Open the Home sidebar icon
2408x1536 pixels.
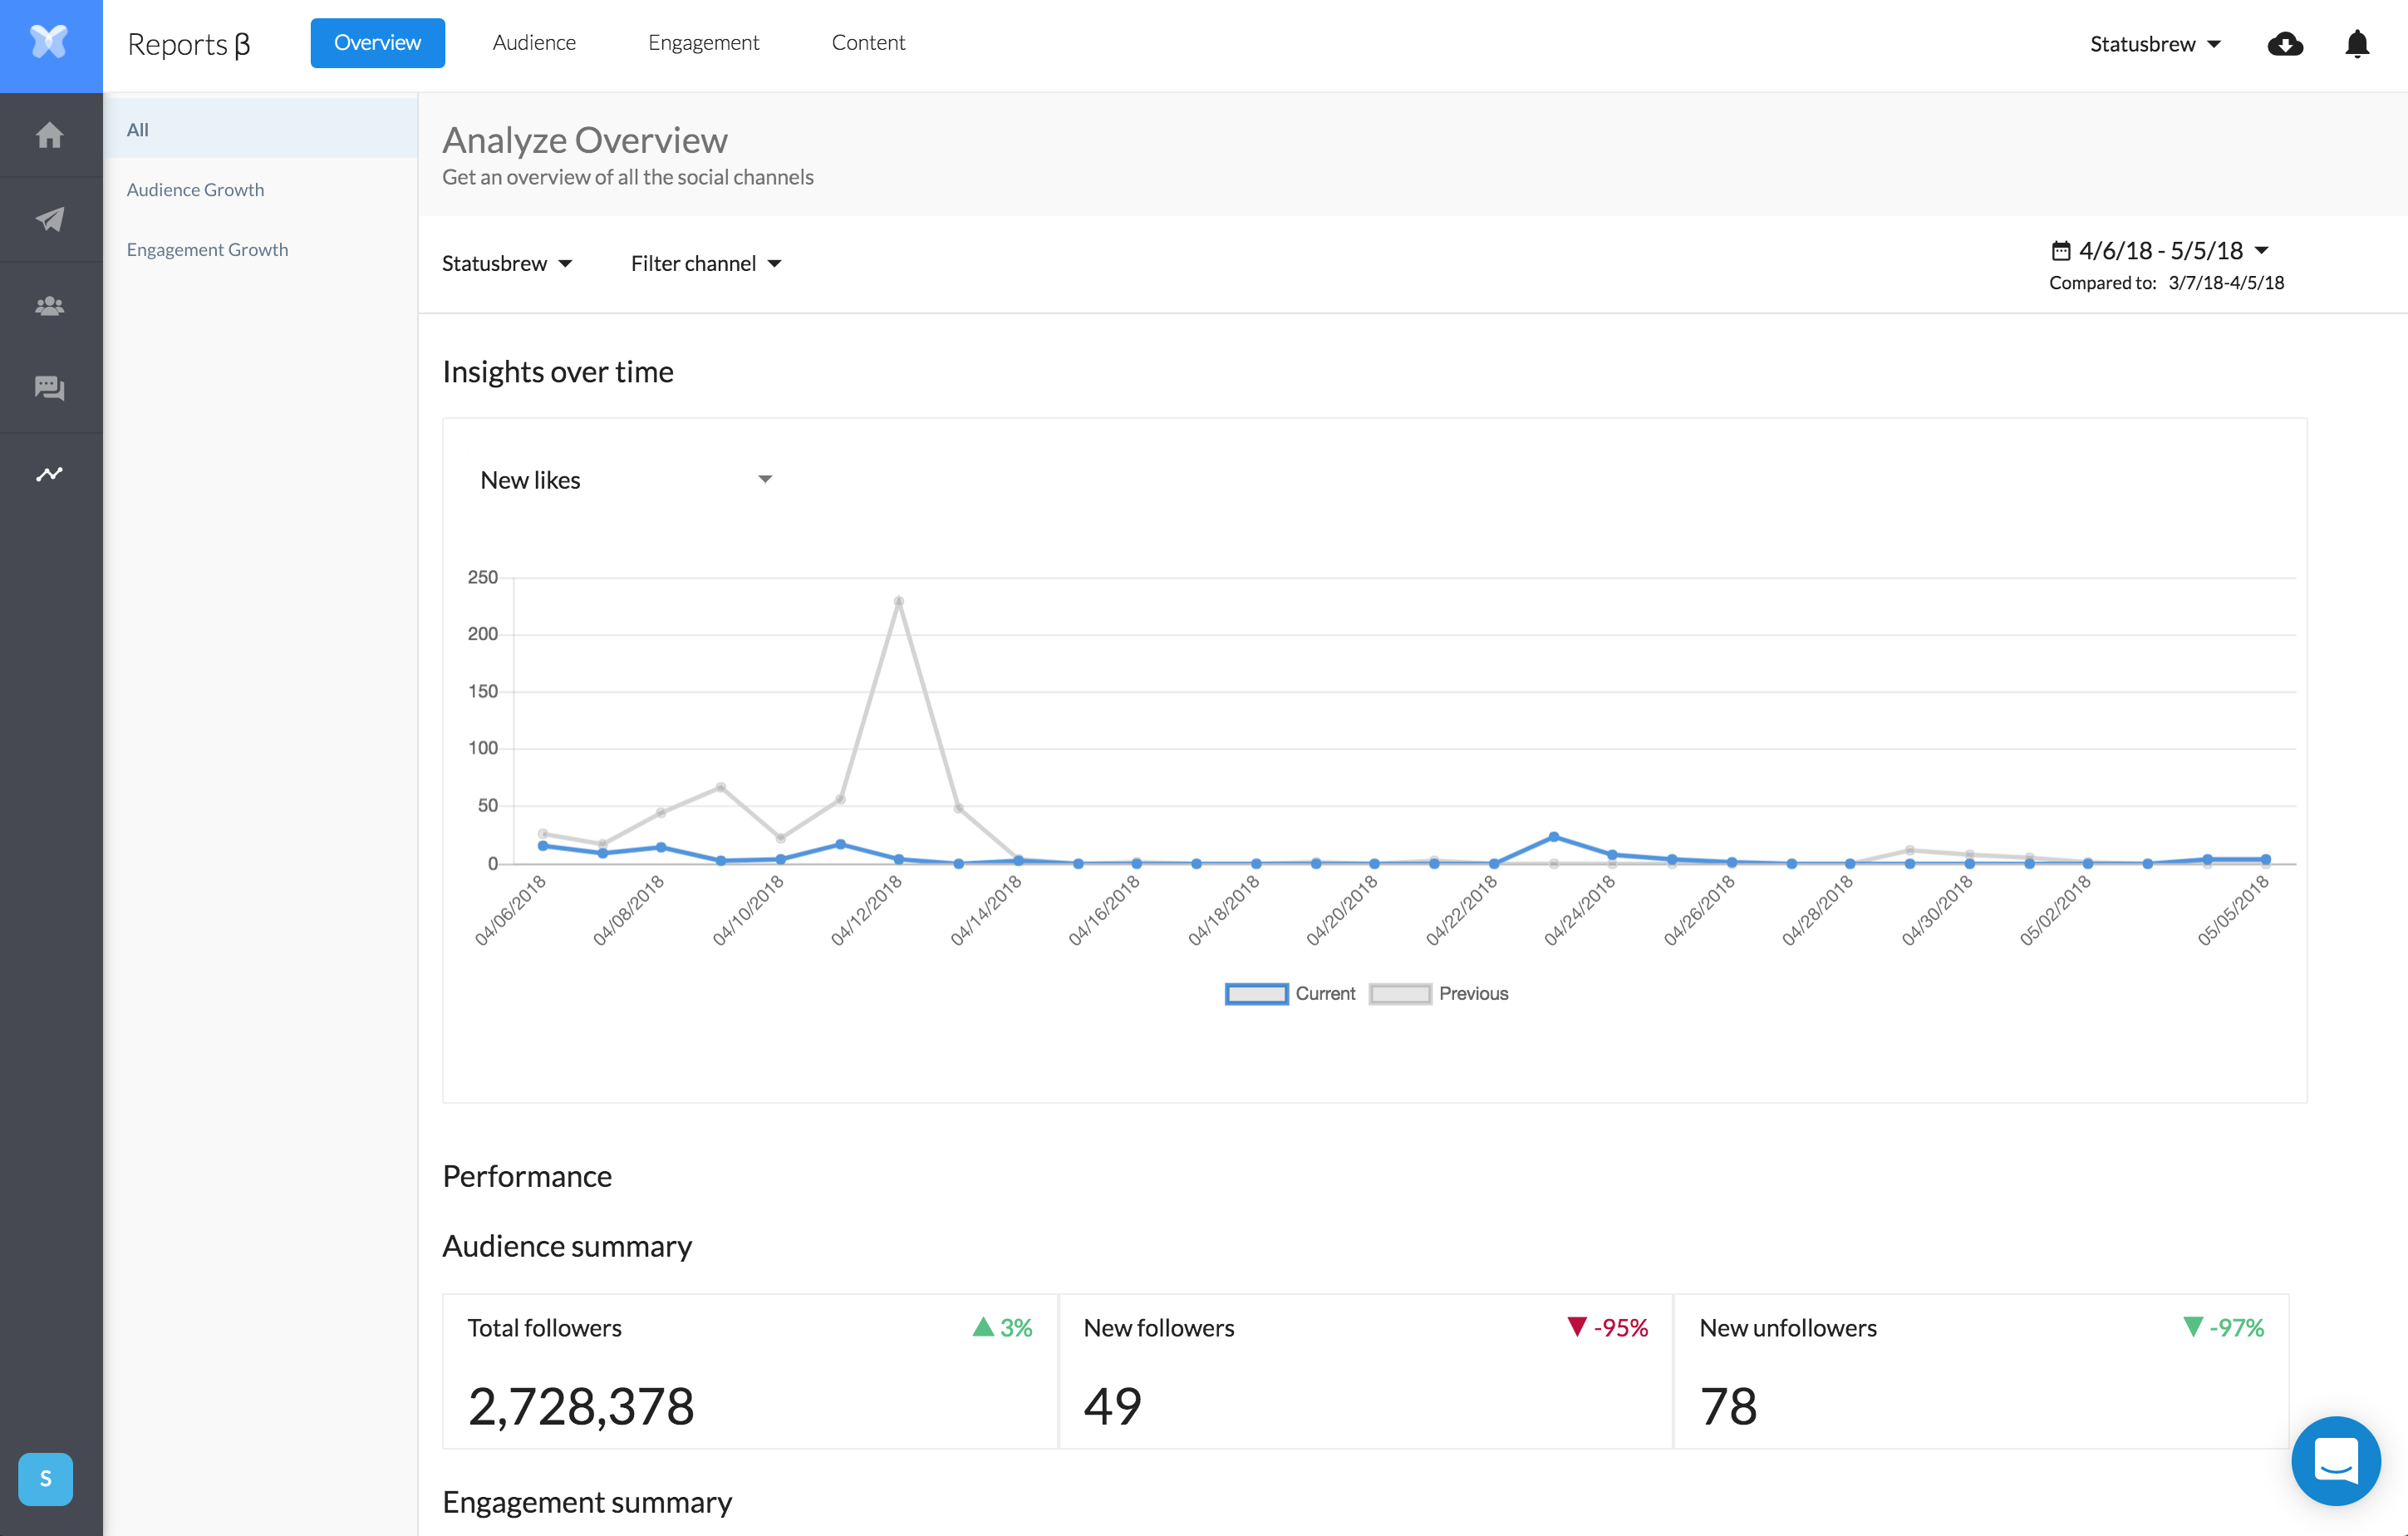click(50, 135)
